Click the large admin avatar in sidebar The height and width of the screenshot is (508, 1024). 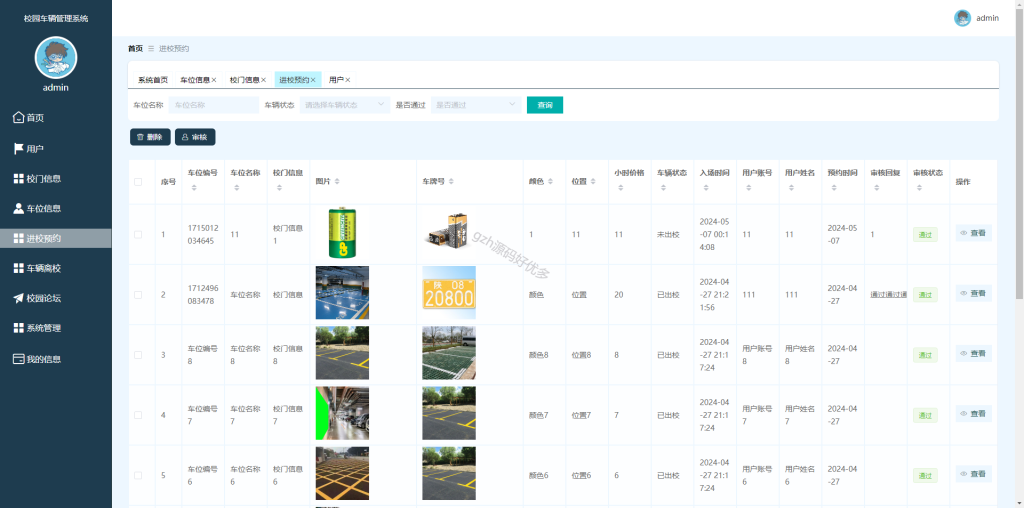coord(56,57)
